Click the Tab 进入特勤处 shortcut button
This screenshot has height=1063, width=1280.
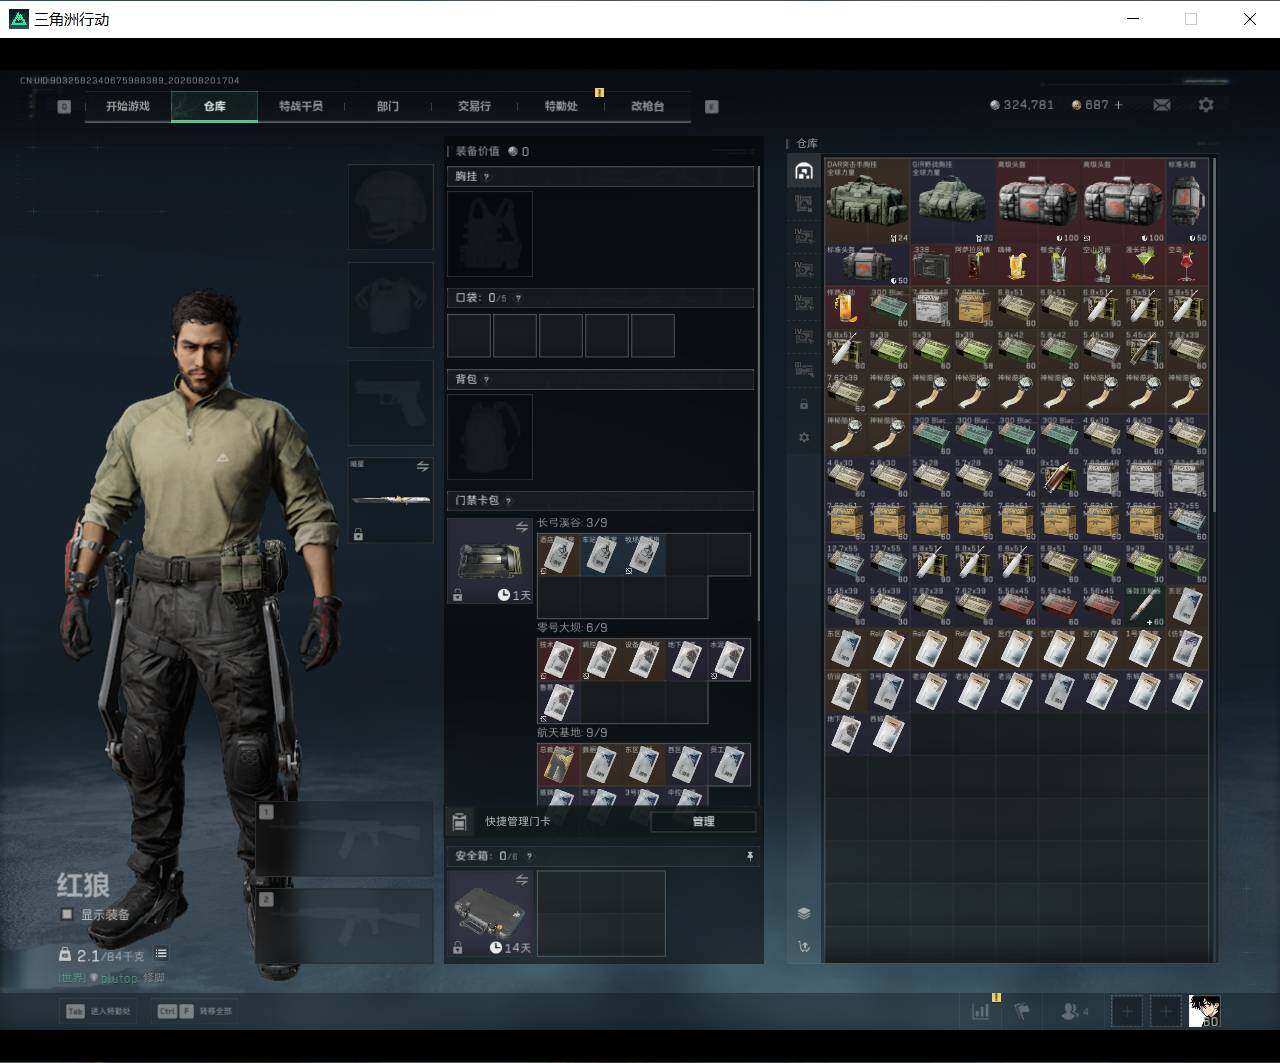click(x=98, y=1011)
